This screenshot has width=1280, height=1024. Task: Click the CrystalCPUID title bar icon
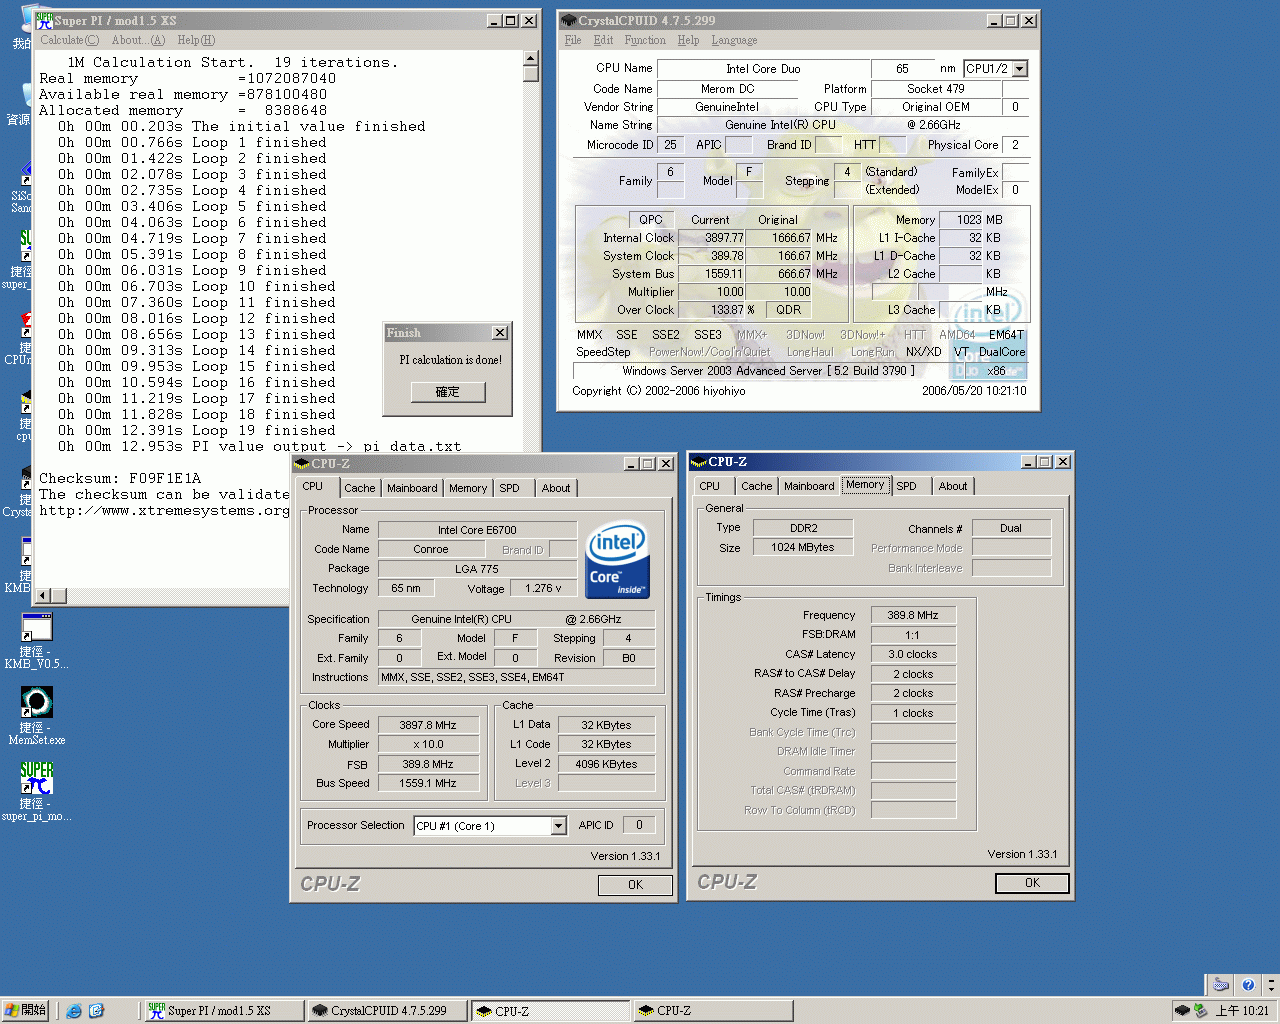[x=569, y=20]
